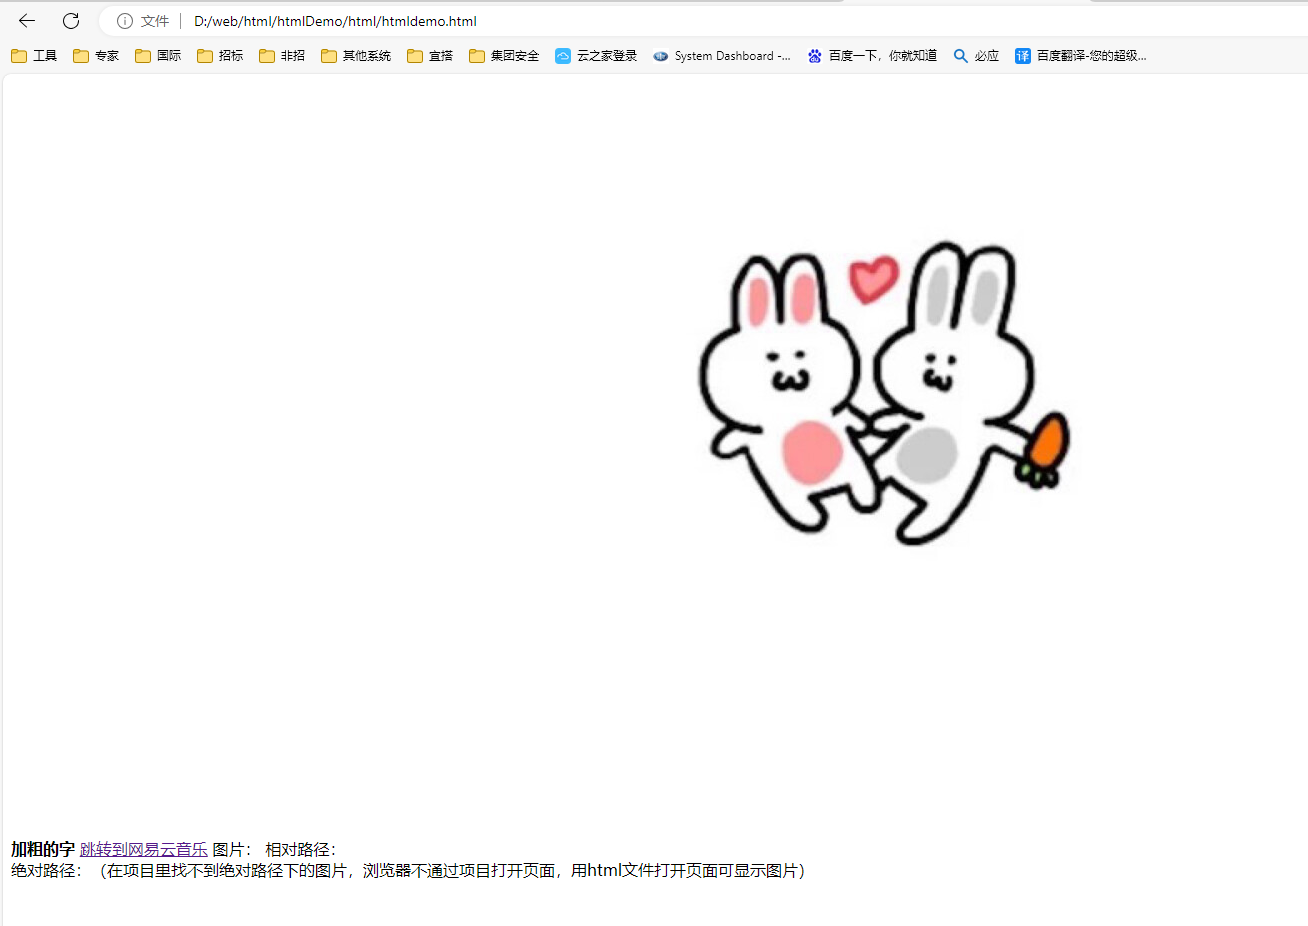
Task: Click the 文件 label in address bar
Action: click(x=155, y=21)
